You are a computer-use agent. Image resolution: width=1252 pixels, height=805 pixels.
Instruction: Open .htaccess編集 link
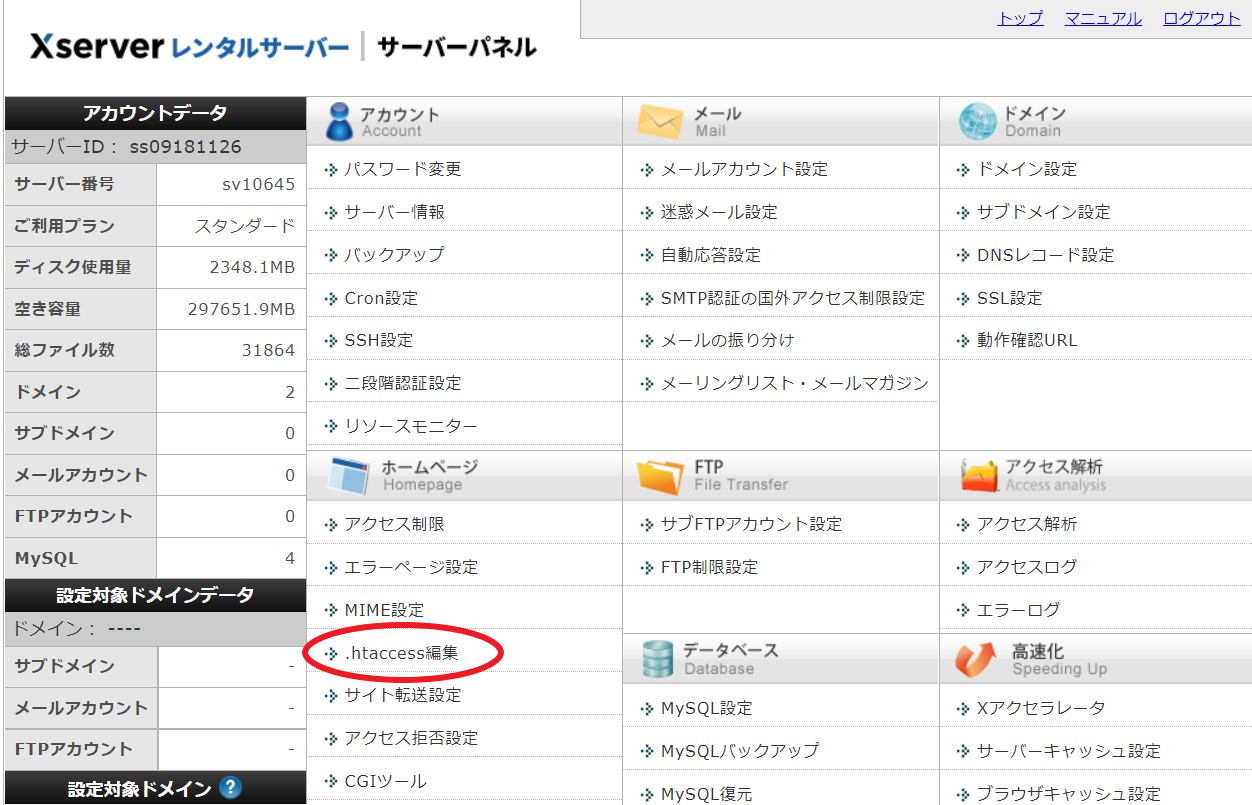point(401,653)
